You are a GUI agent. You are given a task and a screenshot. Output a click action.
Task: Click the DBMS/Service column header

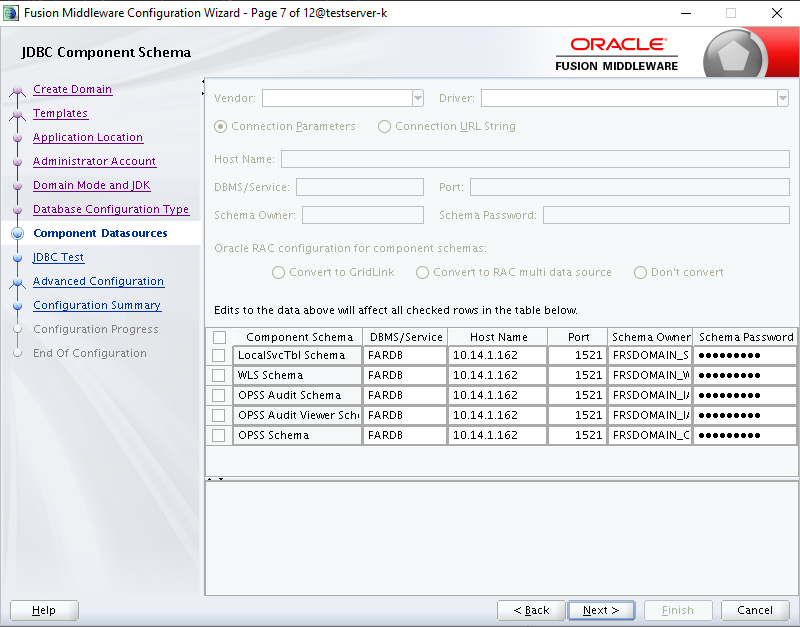click(406, 337)
